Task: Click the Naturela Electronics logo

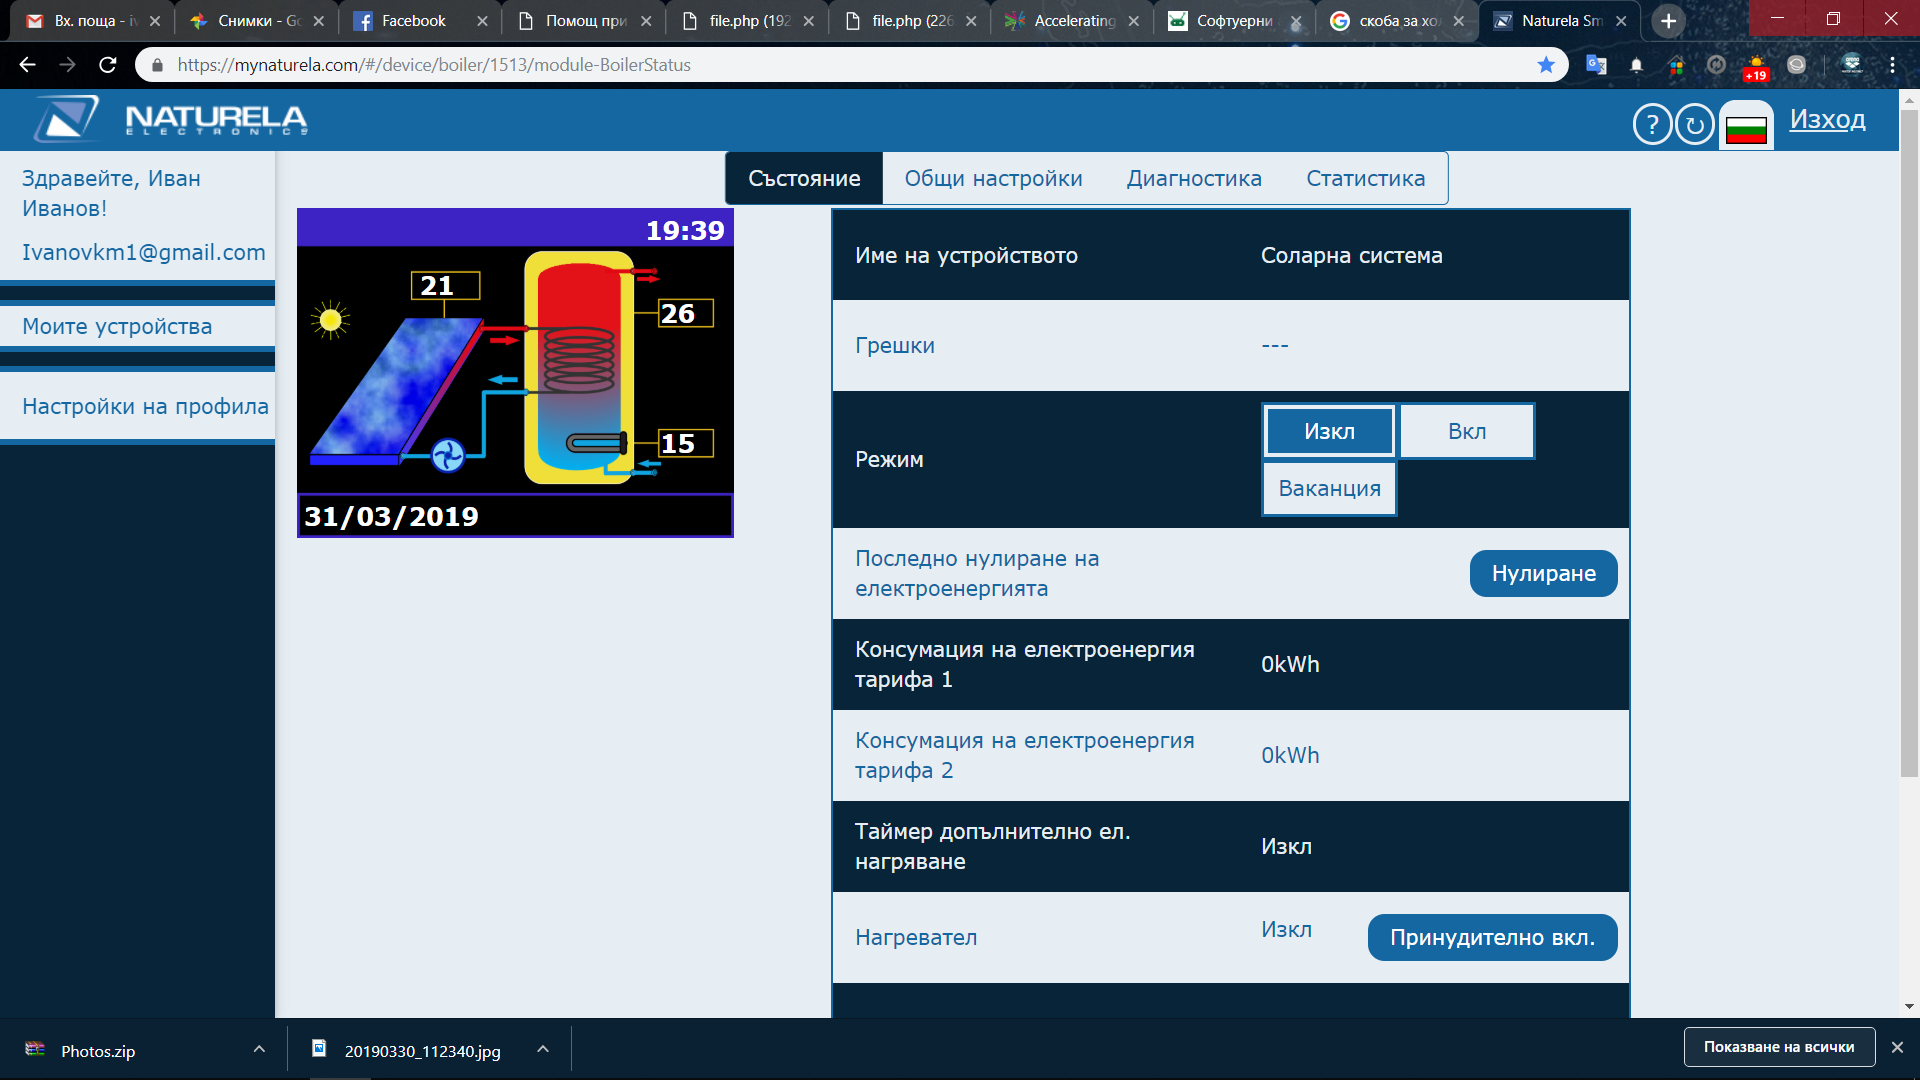Action: pyautogui.click(x=171, y=120)
